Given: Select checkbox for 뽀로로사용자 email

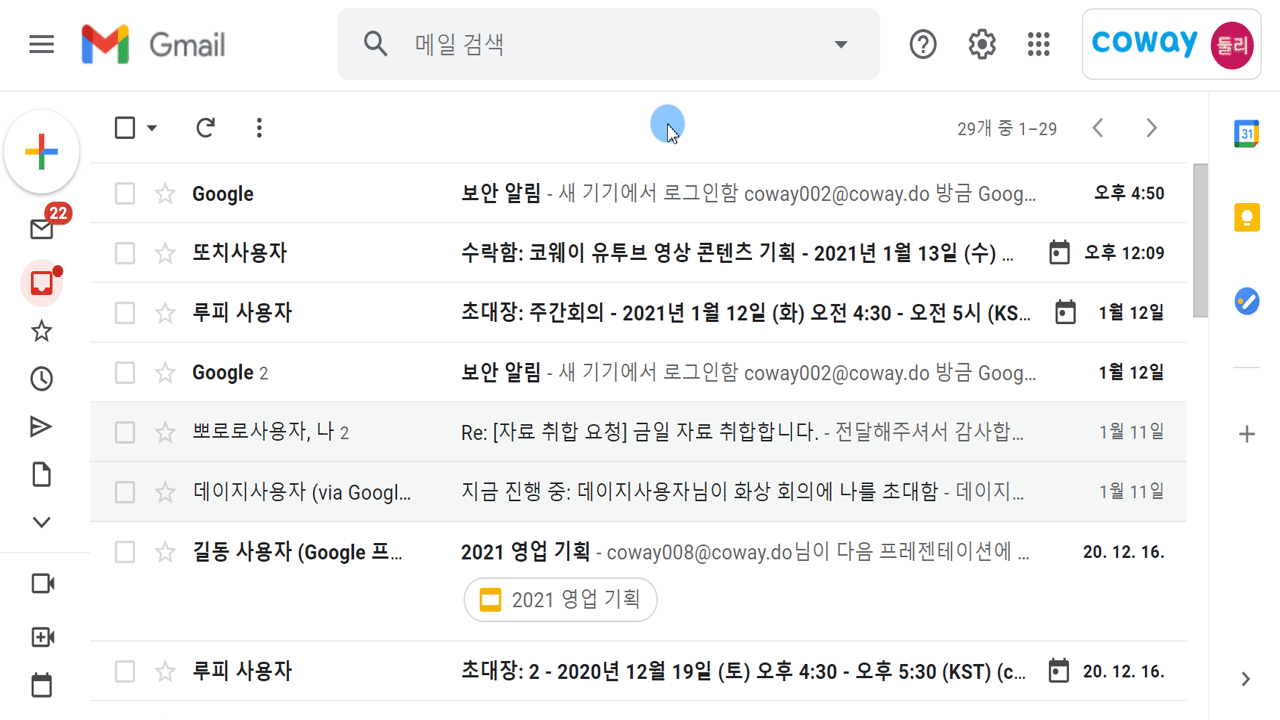Looking at the screenshot, I should (x=125, y=432).
